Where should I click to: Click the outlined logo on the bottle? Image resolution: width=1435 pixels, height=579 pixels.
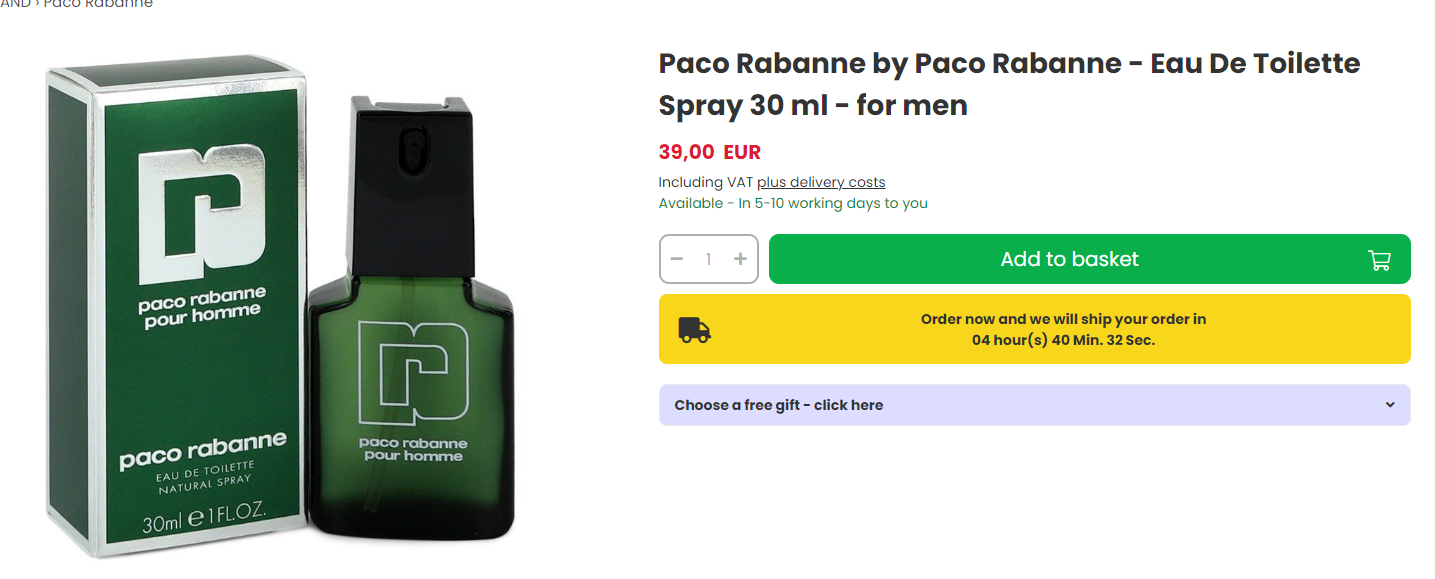412,373
